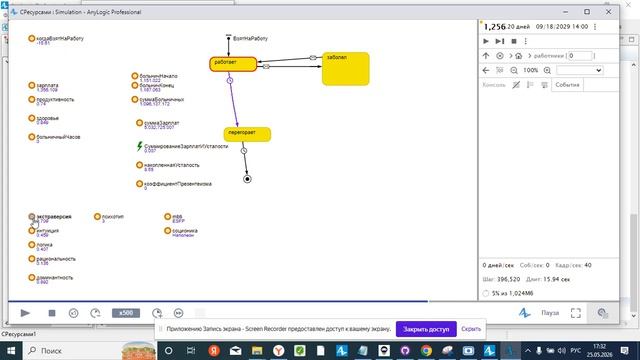Click taskbar search box Поиск

(x=91, y=351)
